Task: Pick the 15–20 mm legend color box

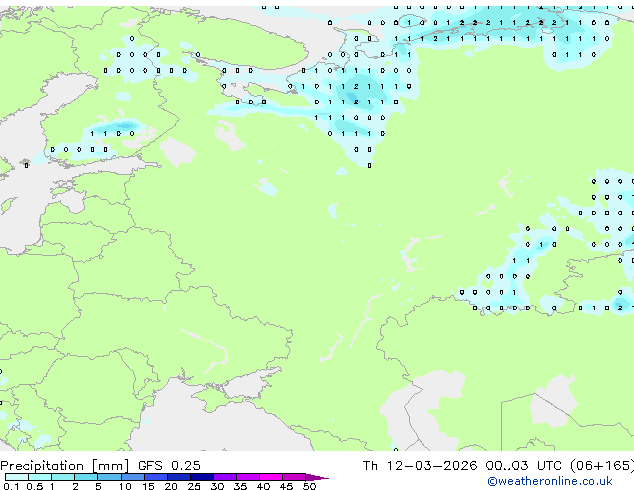Action: coord(155,477)
